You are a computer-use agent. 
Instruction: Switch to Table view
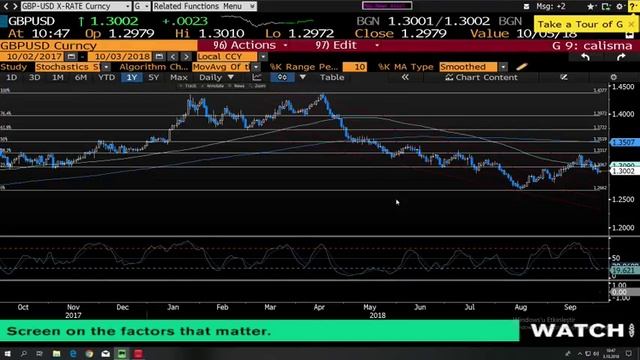click(332, 77)
